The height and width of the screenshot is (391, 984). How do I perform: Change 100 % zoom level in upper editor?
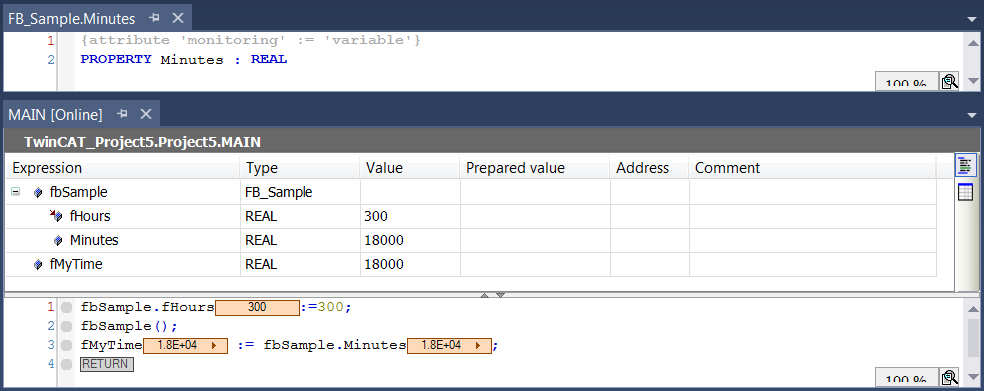pyautogui.click(x=907, y=83)
